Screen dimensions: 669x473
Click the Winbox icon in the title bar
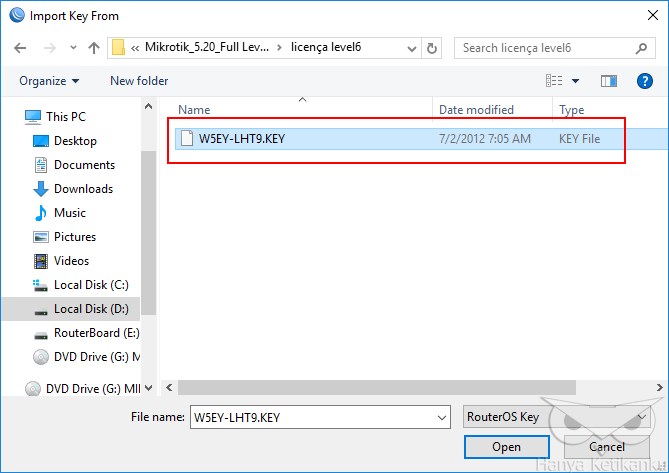17,15
